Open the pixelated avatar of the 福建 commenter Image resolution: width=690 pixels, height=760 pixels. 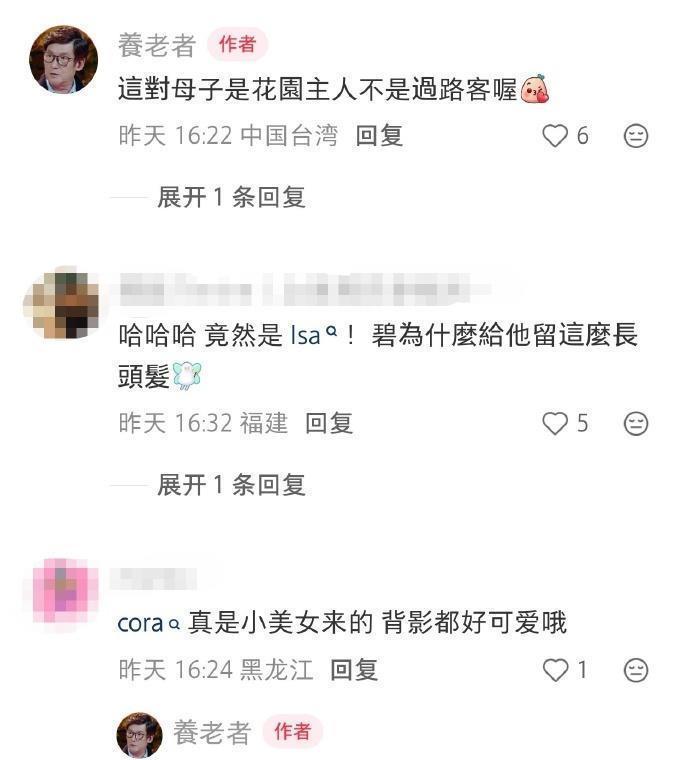point(61,303)
